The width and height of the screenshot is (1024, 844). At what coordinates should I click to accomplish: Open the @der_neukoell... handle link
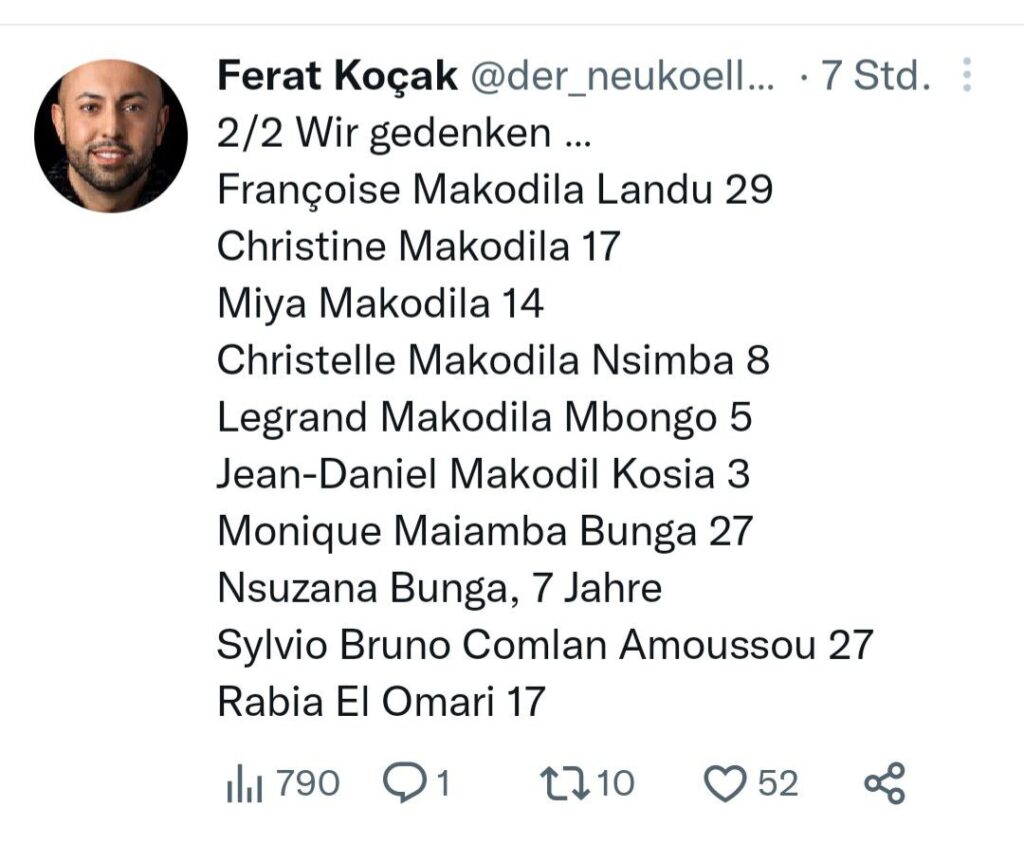click(621, 76)
